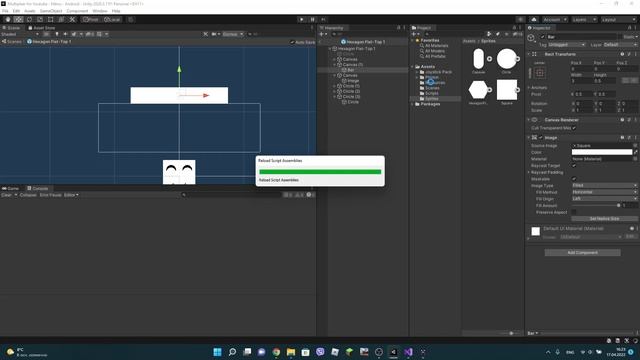Click the color eyedropper icon
The image size is (640, 360).
[x=635, y=152]
